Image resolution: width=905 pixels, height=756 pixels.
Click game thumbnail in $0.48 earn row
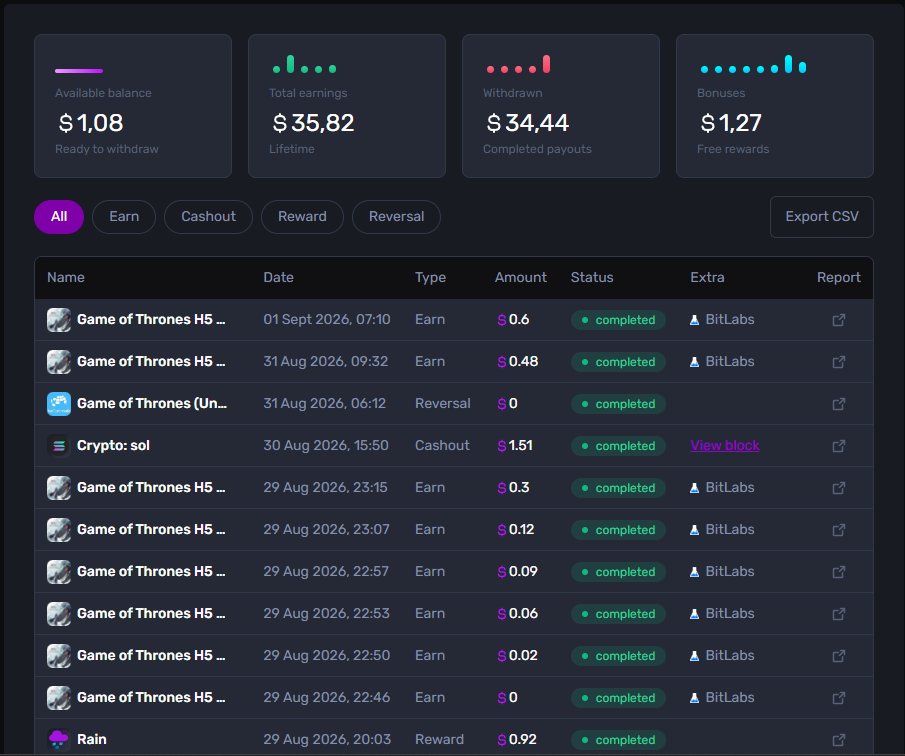coord(58,362)
